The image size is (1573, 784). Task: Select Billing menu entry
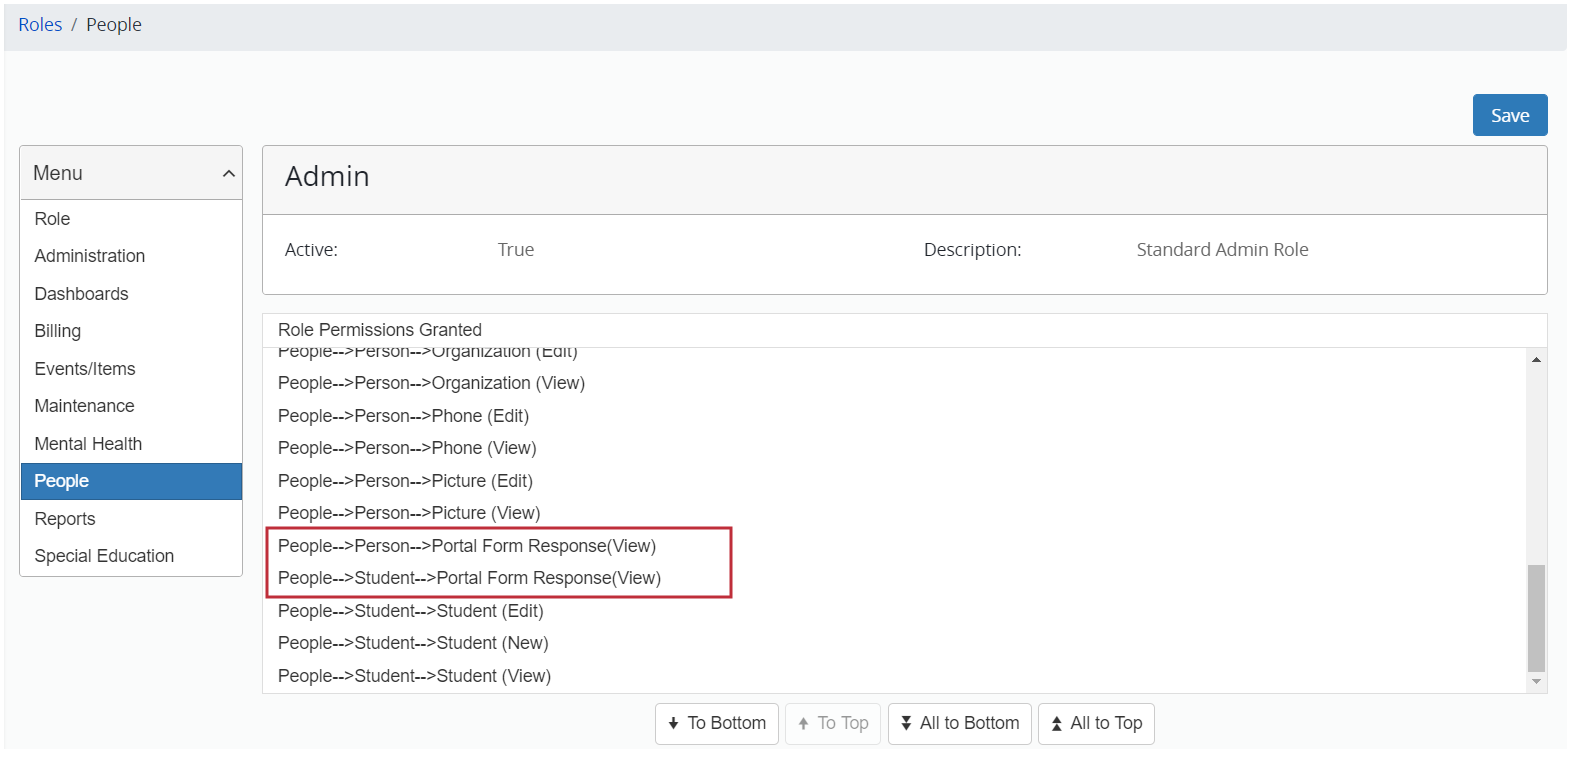point(58,331)
